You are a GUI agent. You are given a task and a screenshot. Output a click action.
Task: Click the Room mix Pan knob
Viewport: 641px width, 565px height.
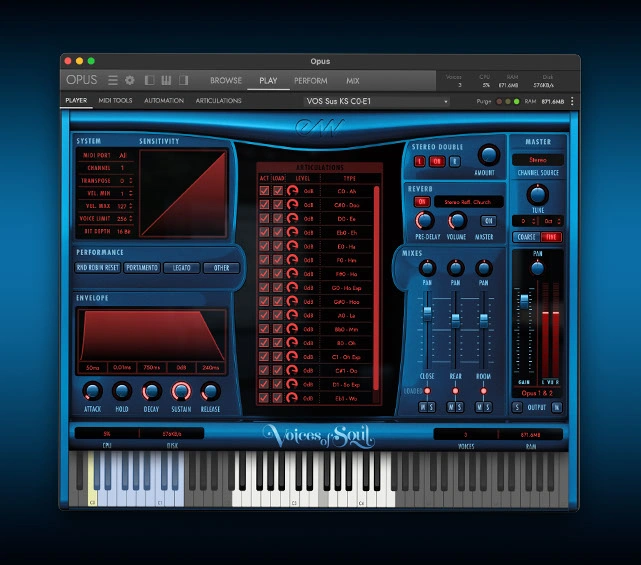484,268
